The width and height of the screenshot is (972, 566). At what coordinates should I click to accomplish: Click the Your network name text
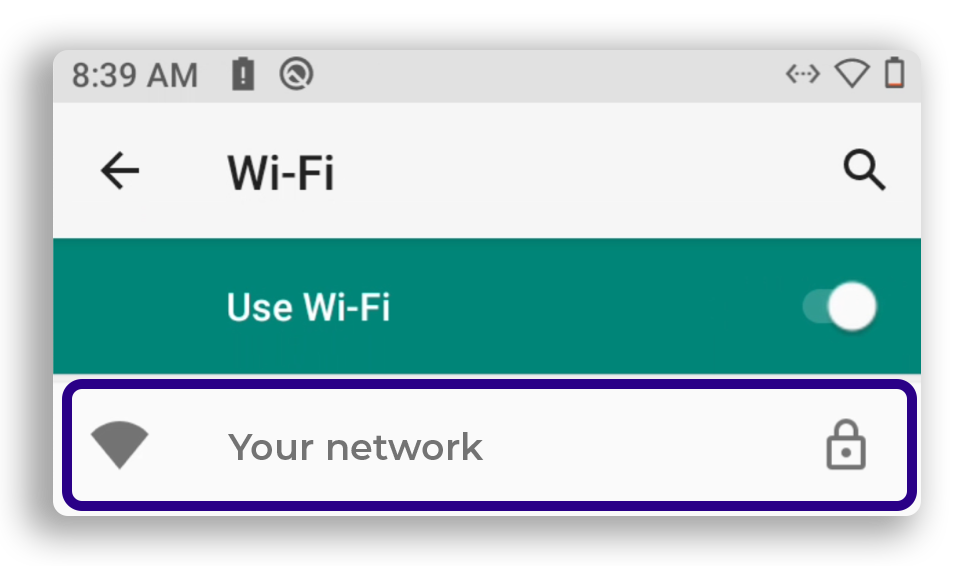[355, 447]
